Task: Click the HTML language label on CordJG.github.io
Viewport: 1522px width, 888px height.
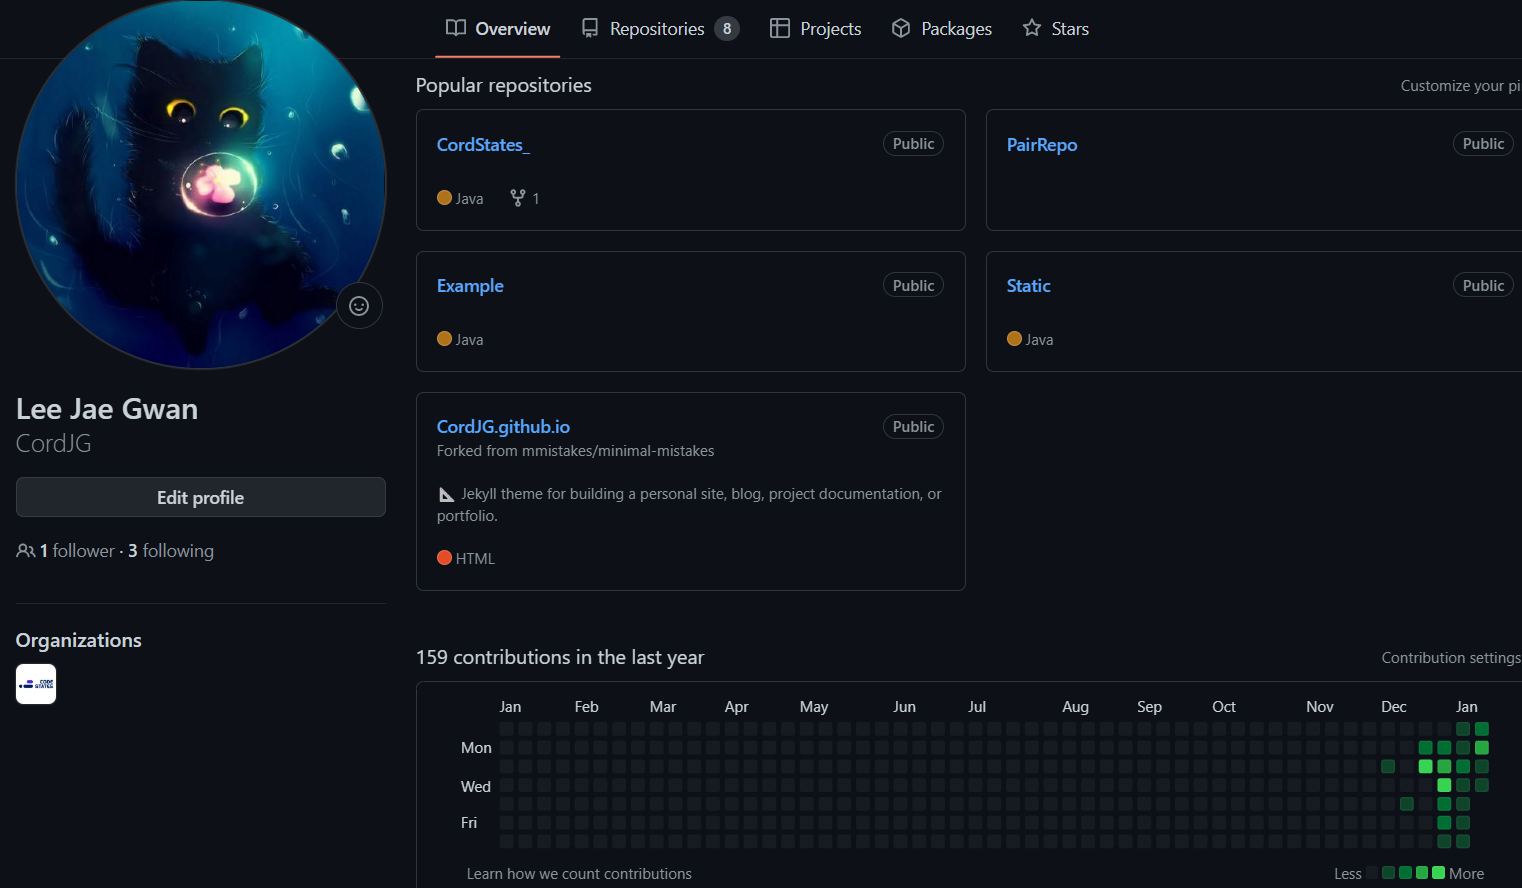Action: coord(475,559)
